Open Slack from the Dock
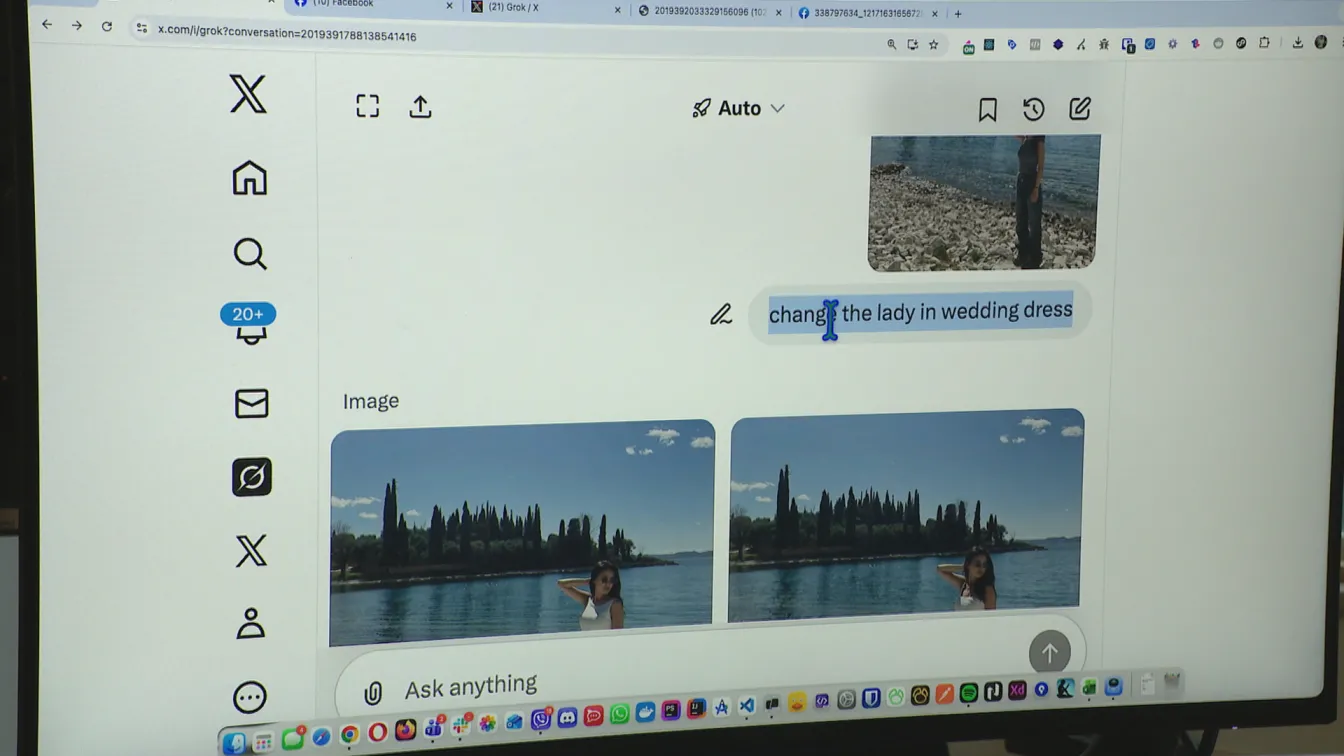The image size is (1344, 756). 461,725
